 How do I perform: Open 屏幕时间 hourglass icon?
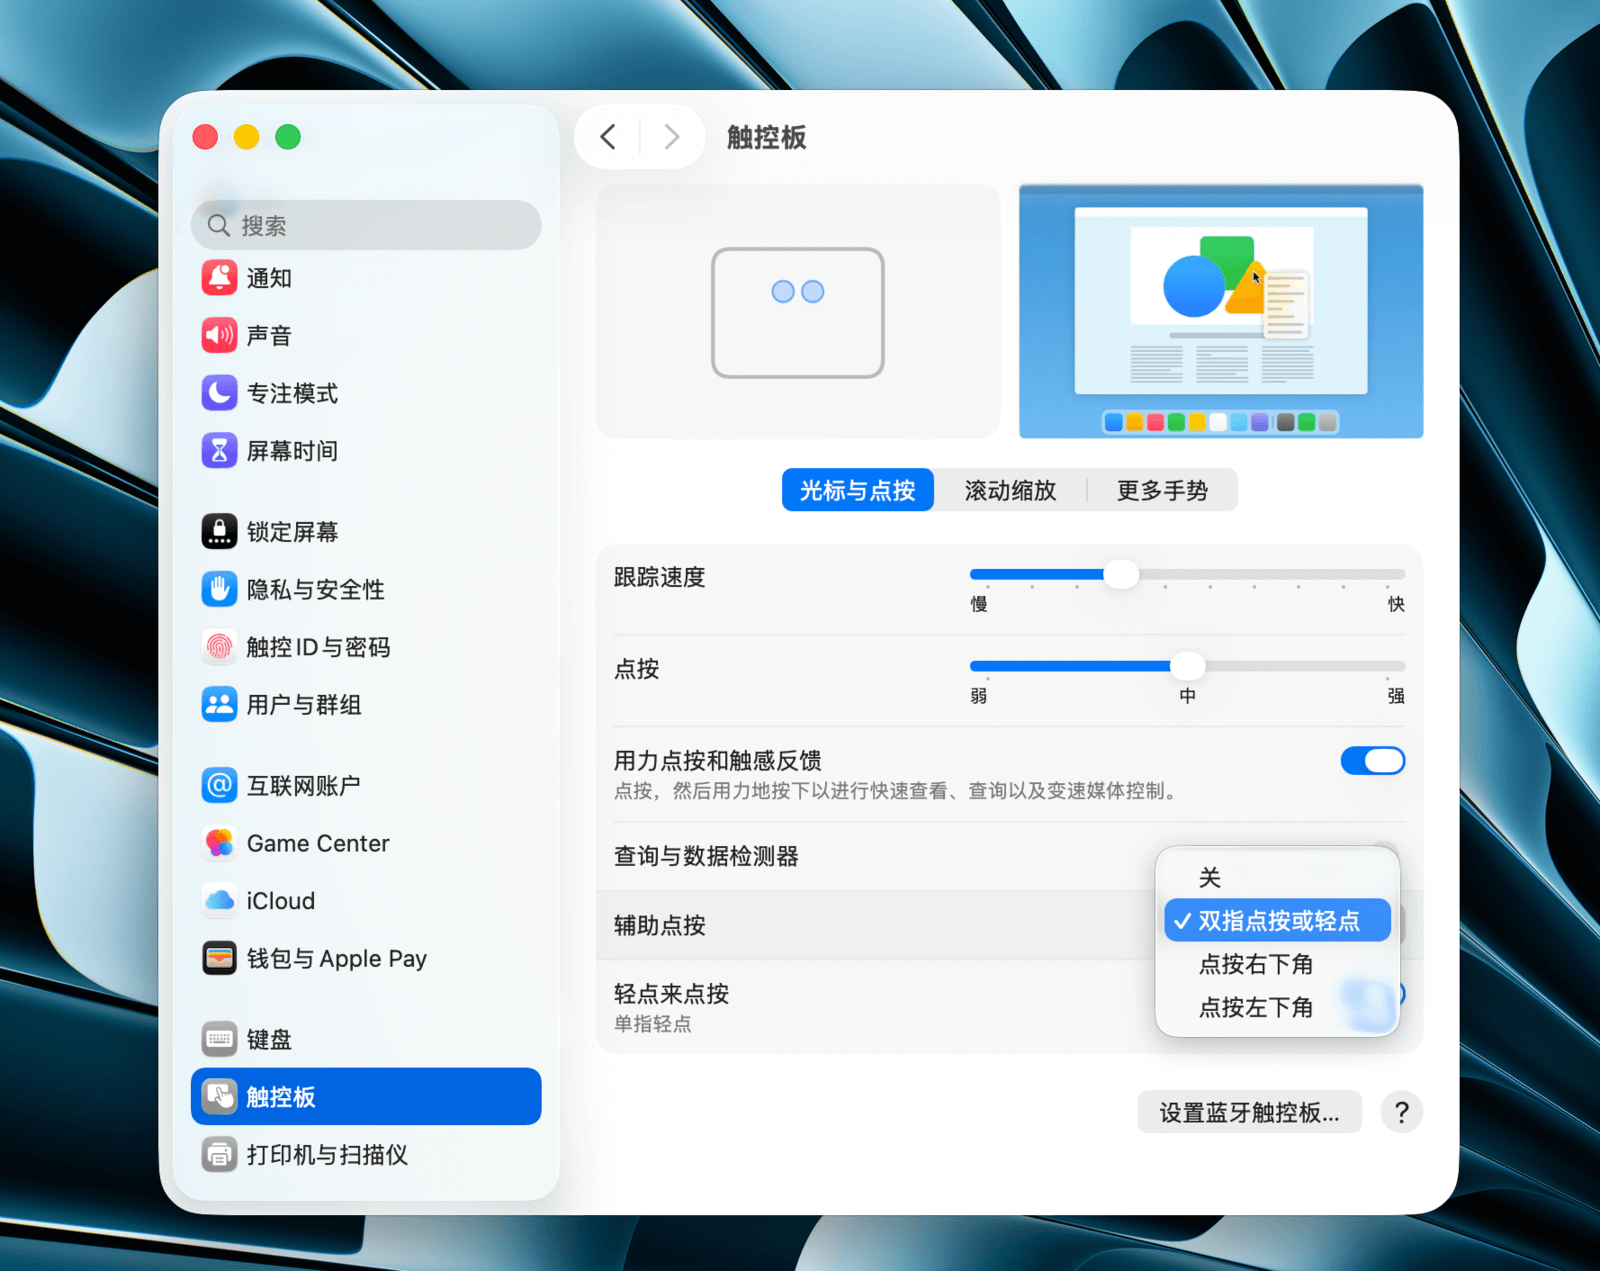(x=219, y=451)
